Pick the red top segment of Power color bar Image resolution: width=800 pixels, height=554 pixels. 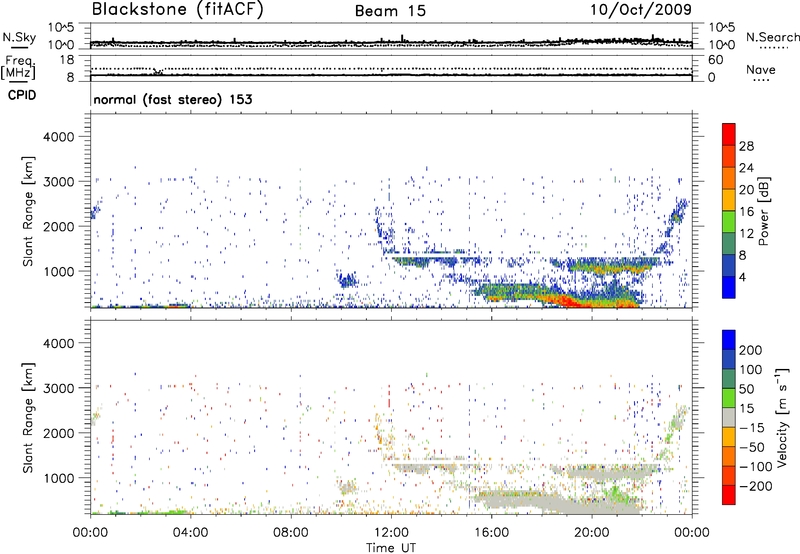coord(729,134)
